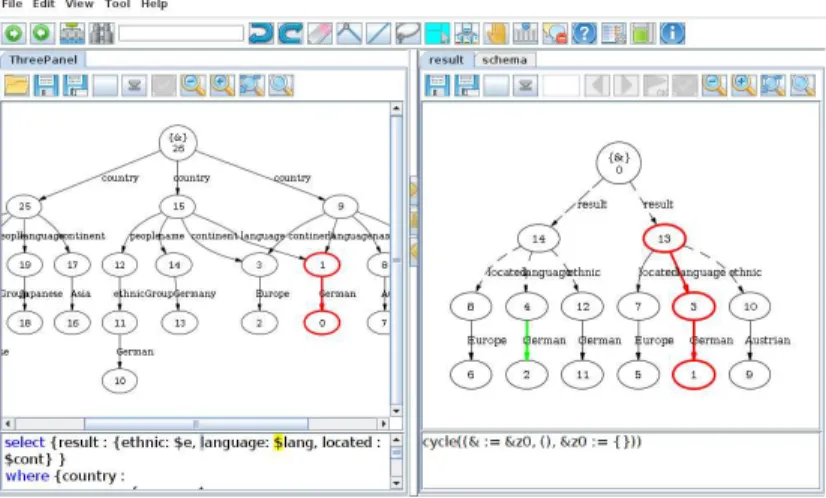This screenshot has width=826, height=498.
Task: Click the network computers layout icon
Action: [x=467, y=33]
